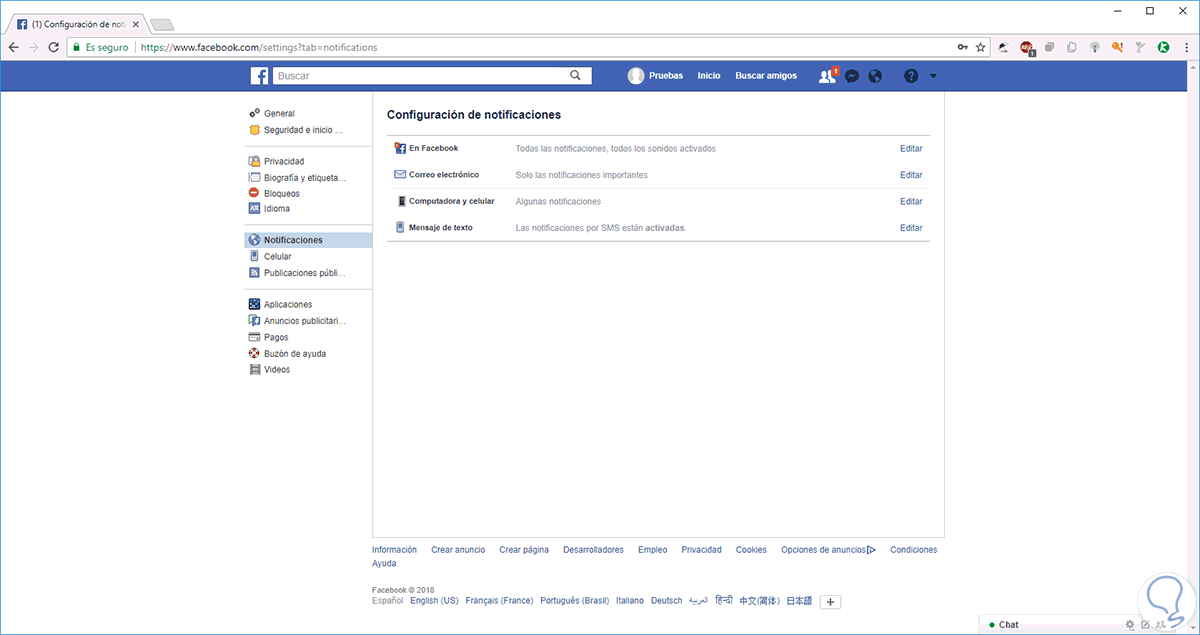Open Empleo footer link
The image size is (1200, 635).
tap(652, 550)
